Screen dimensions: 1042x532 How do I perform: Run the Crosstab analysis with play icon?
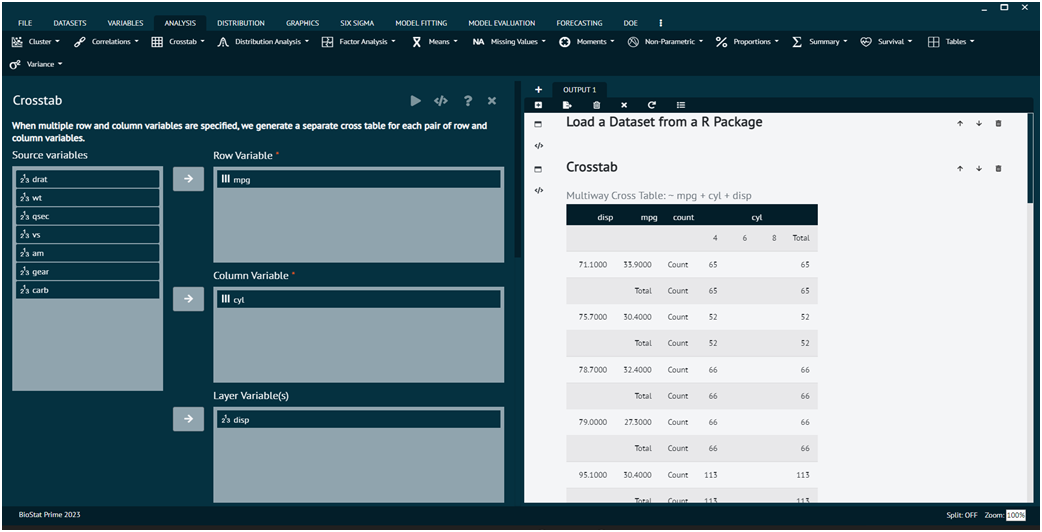pyautogui.click(x=415, y=101)
